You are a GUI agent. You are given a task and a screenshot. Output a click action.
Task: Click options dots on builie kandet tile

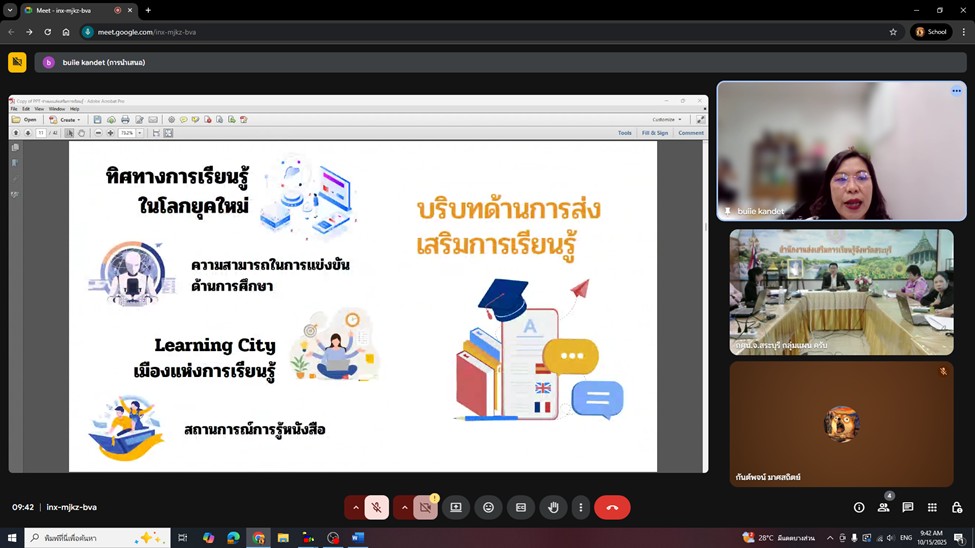pyautogui.click(x=956, y=91)
